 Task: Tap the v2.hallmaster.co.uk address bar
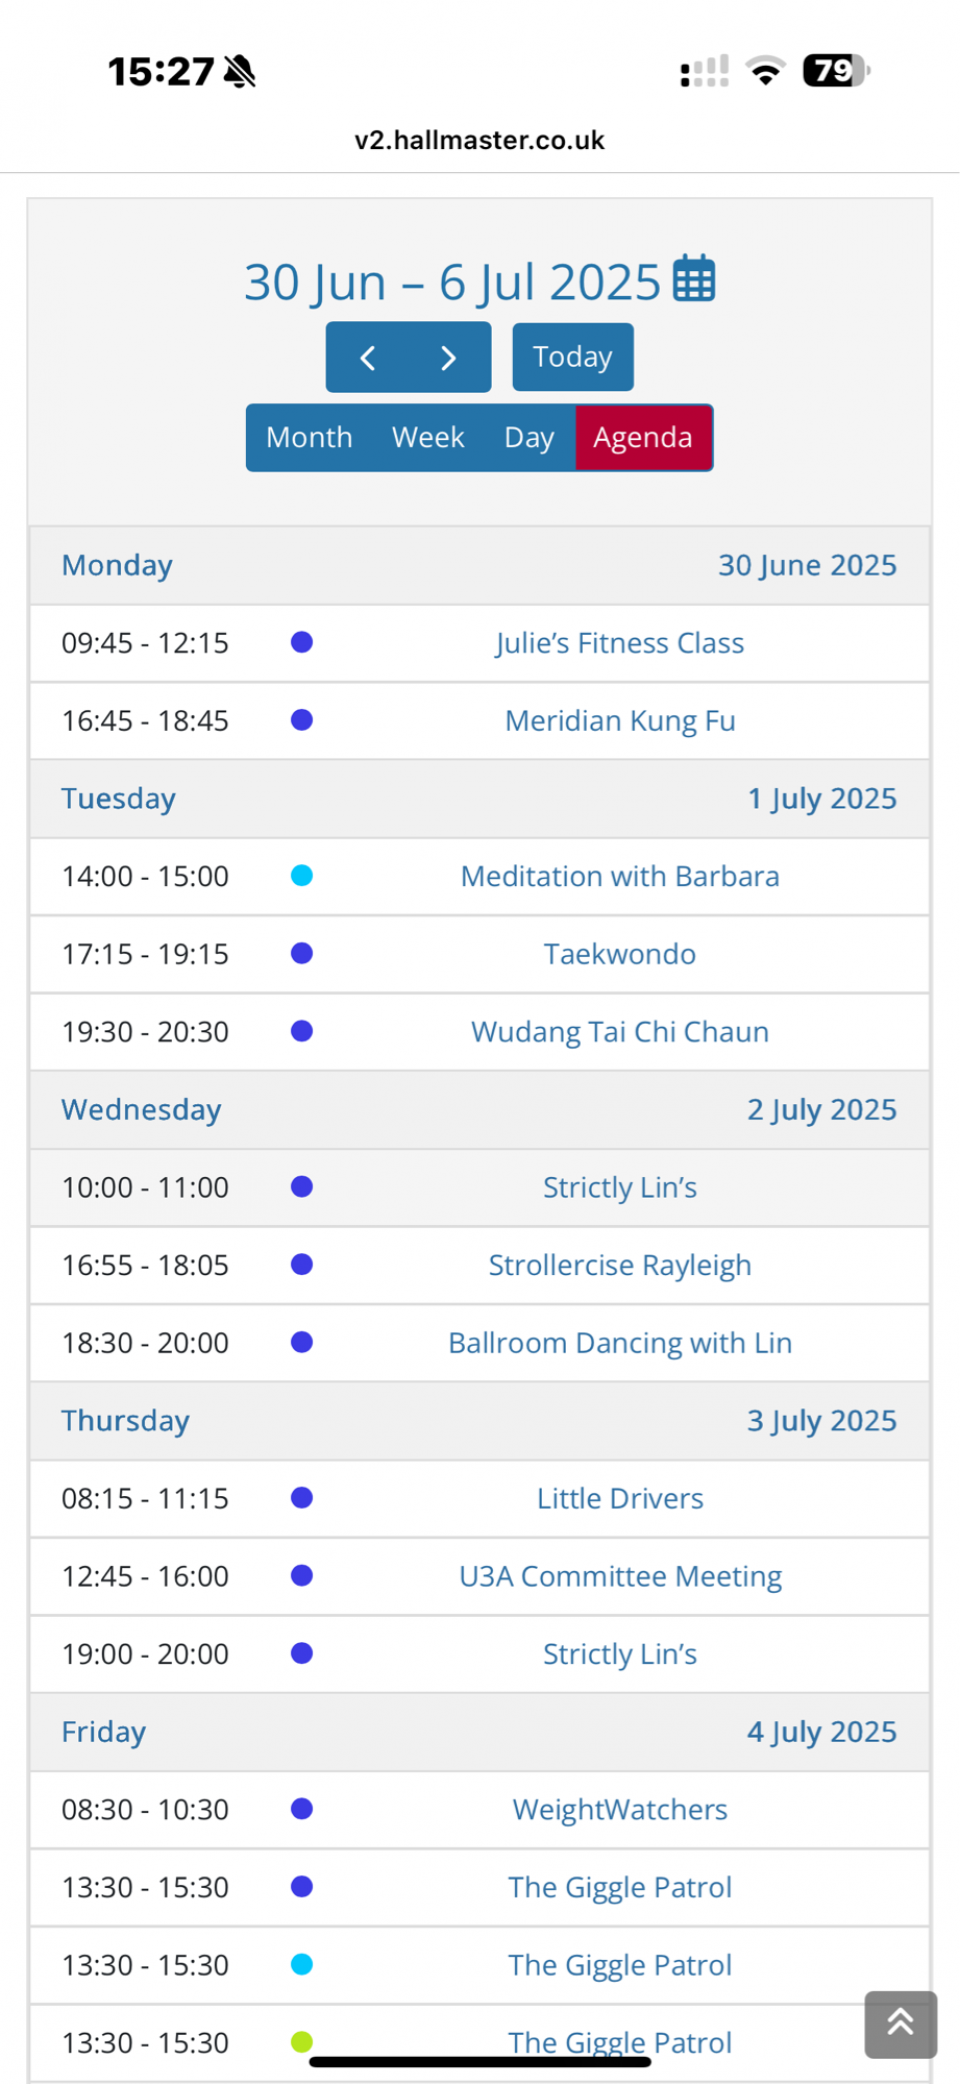tap(480, 140)
